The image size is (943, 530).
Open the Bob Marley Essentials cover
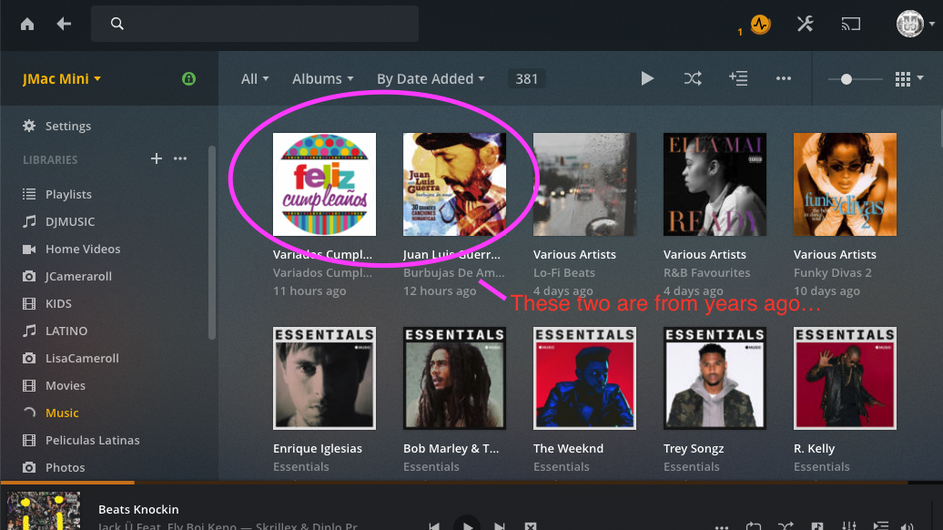click(455, 378)
